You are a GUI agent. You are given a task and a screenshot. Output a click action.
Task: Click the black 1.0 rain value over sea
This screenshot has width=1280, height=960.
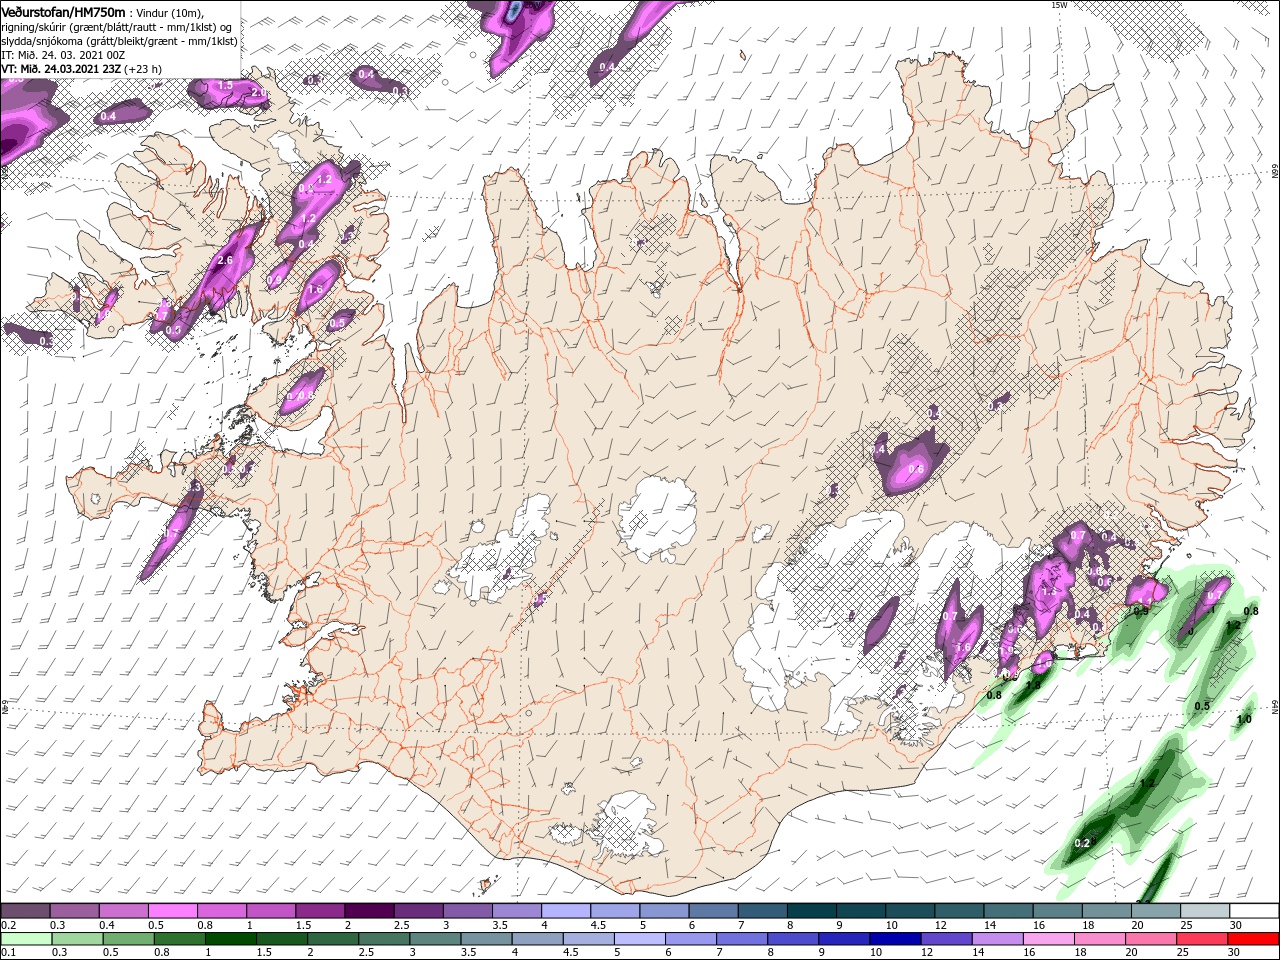click(1244, 719)
